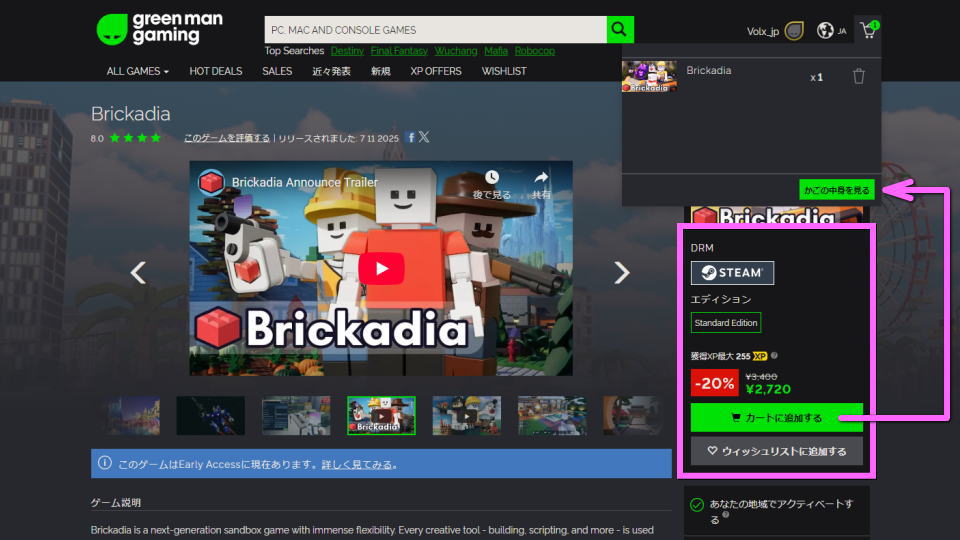Click the Wuchang top search link
This screenshot has width=960, height=540.
tap(456, 51)
